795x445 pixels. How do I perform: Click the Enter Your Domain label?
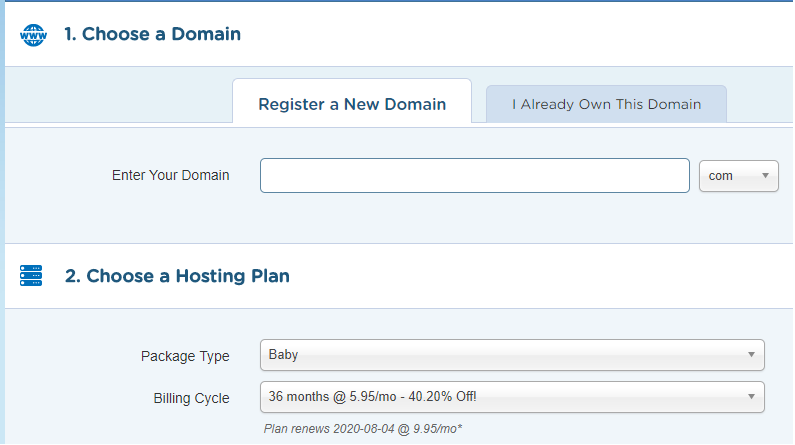click(170, 175)
